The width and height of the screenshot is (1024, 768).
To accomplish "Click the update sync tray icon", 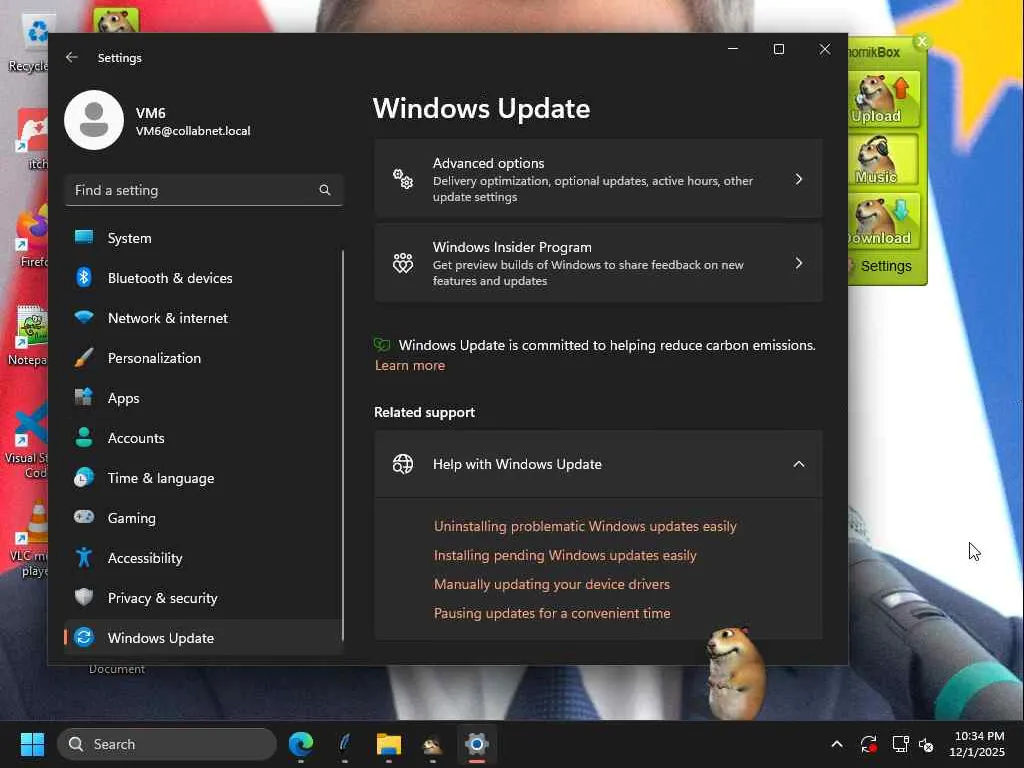I will point(869,744).
